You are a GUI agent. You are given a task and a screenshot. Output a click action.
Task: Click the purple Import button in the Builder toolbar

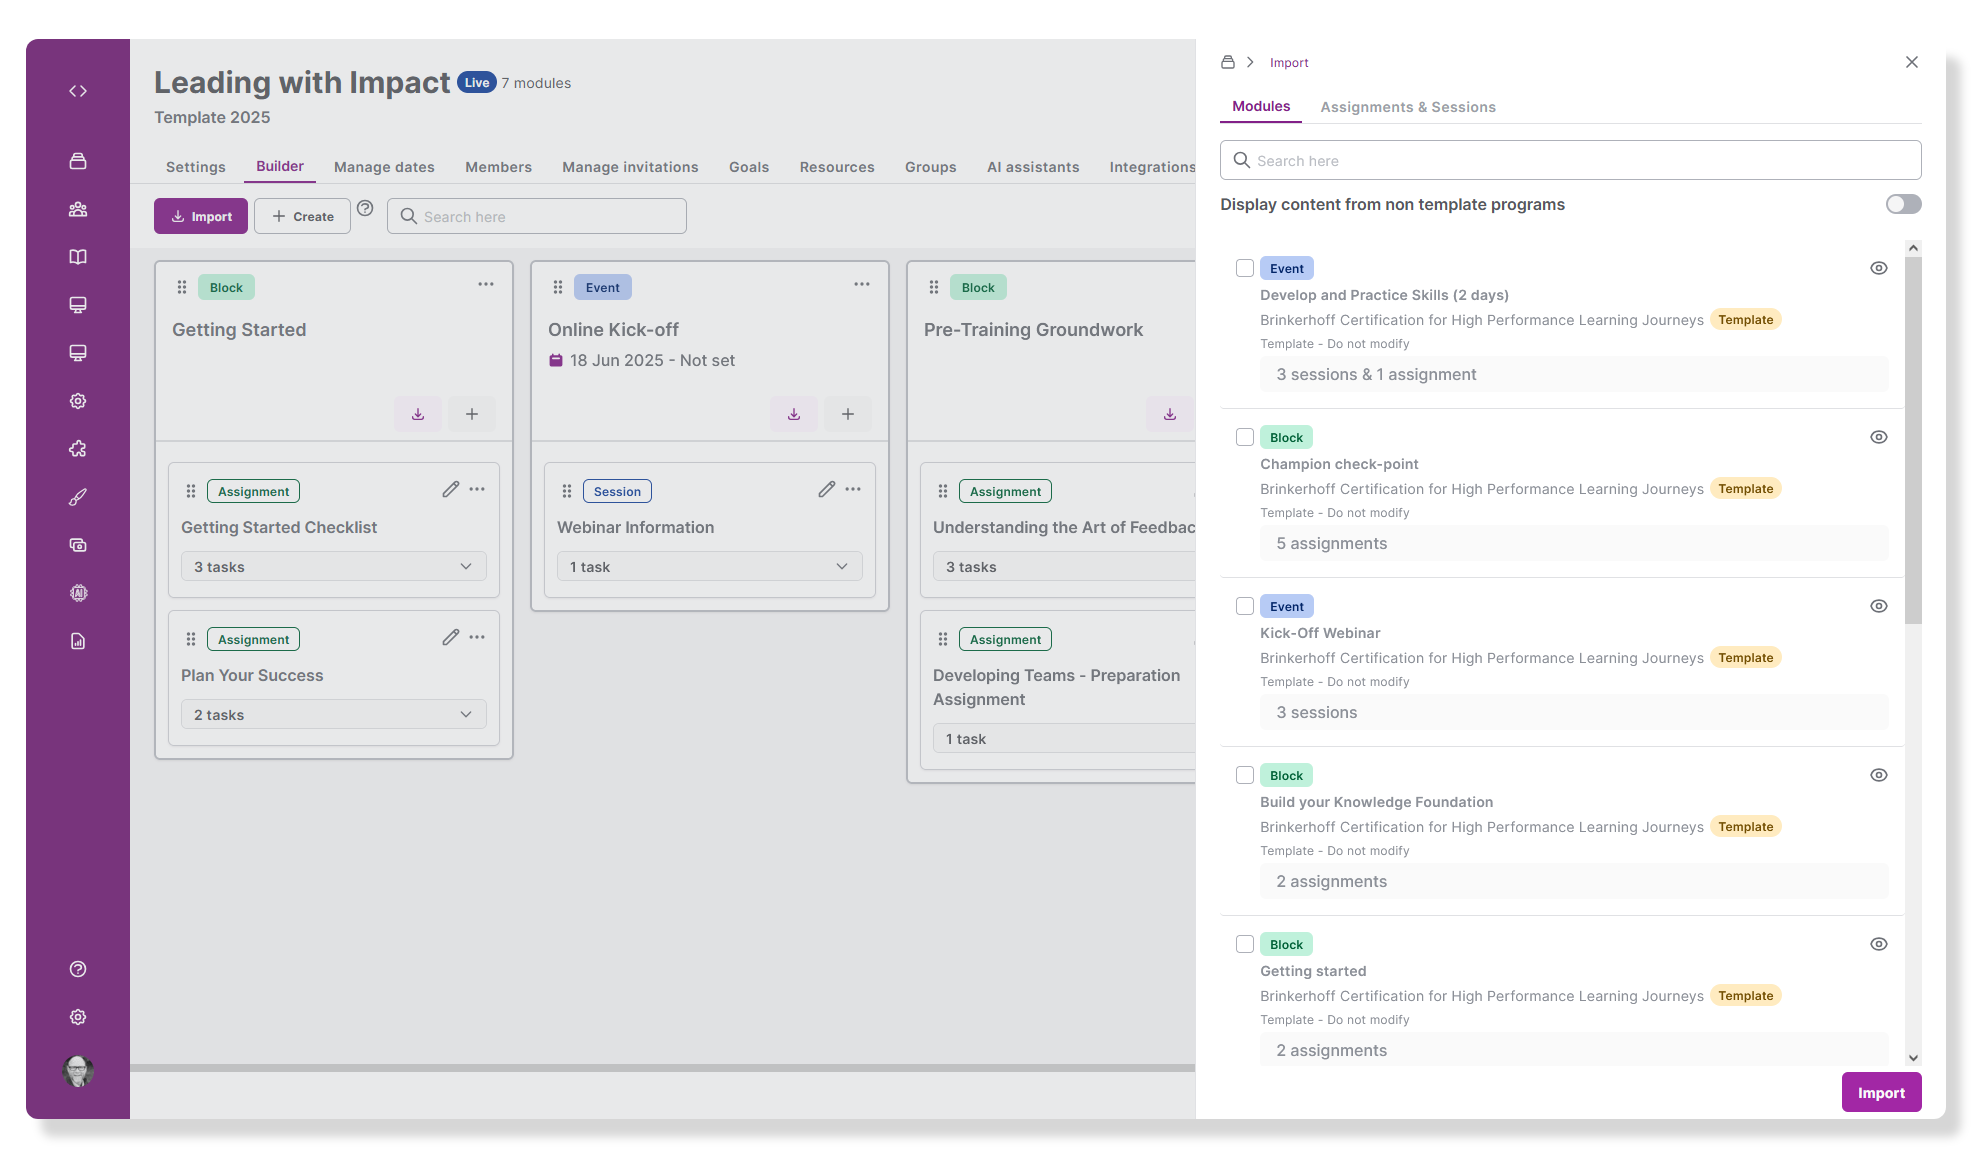(201, 216)
